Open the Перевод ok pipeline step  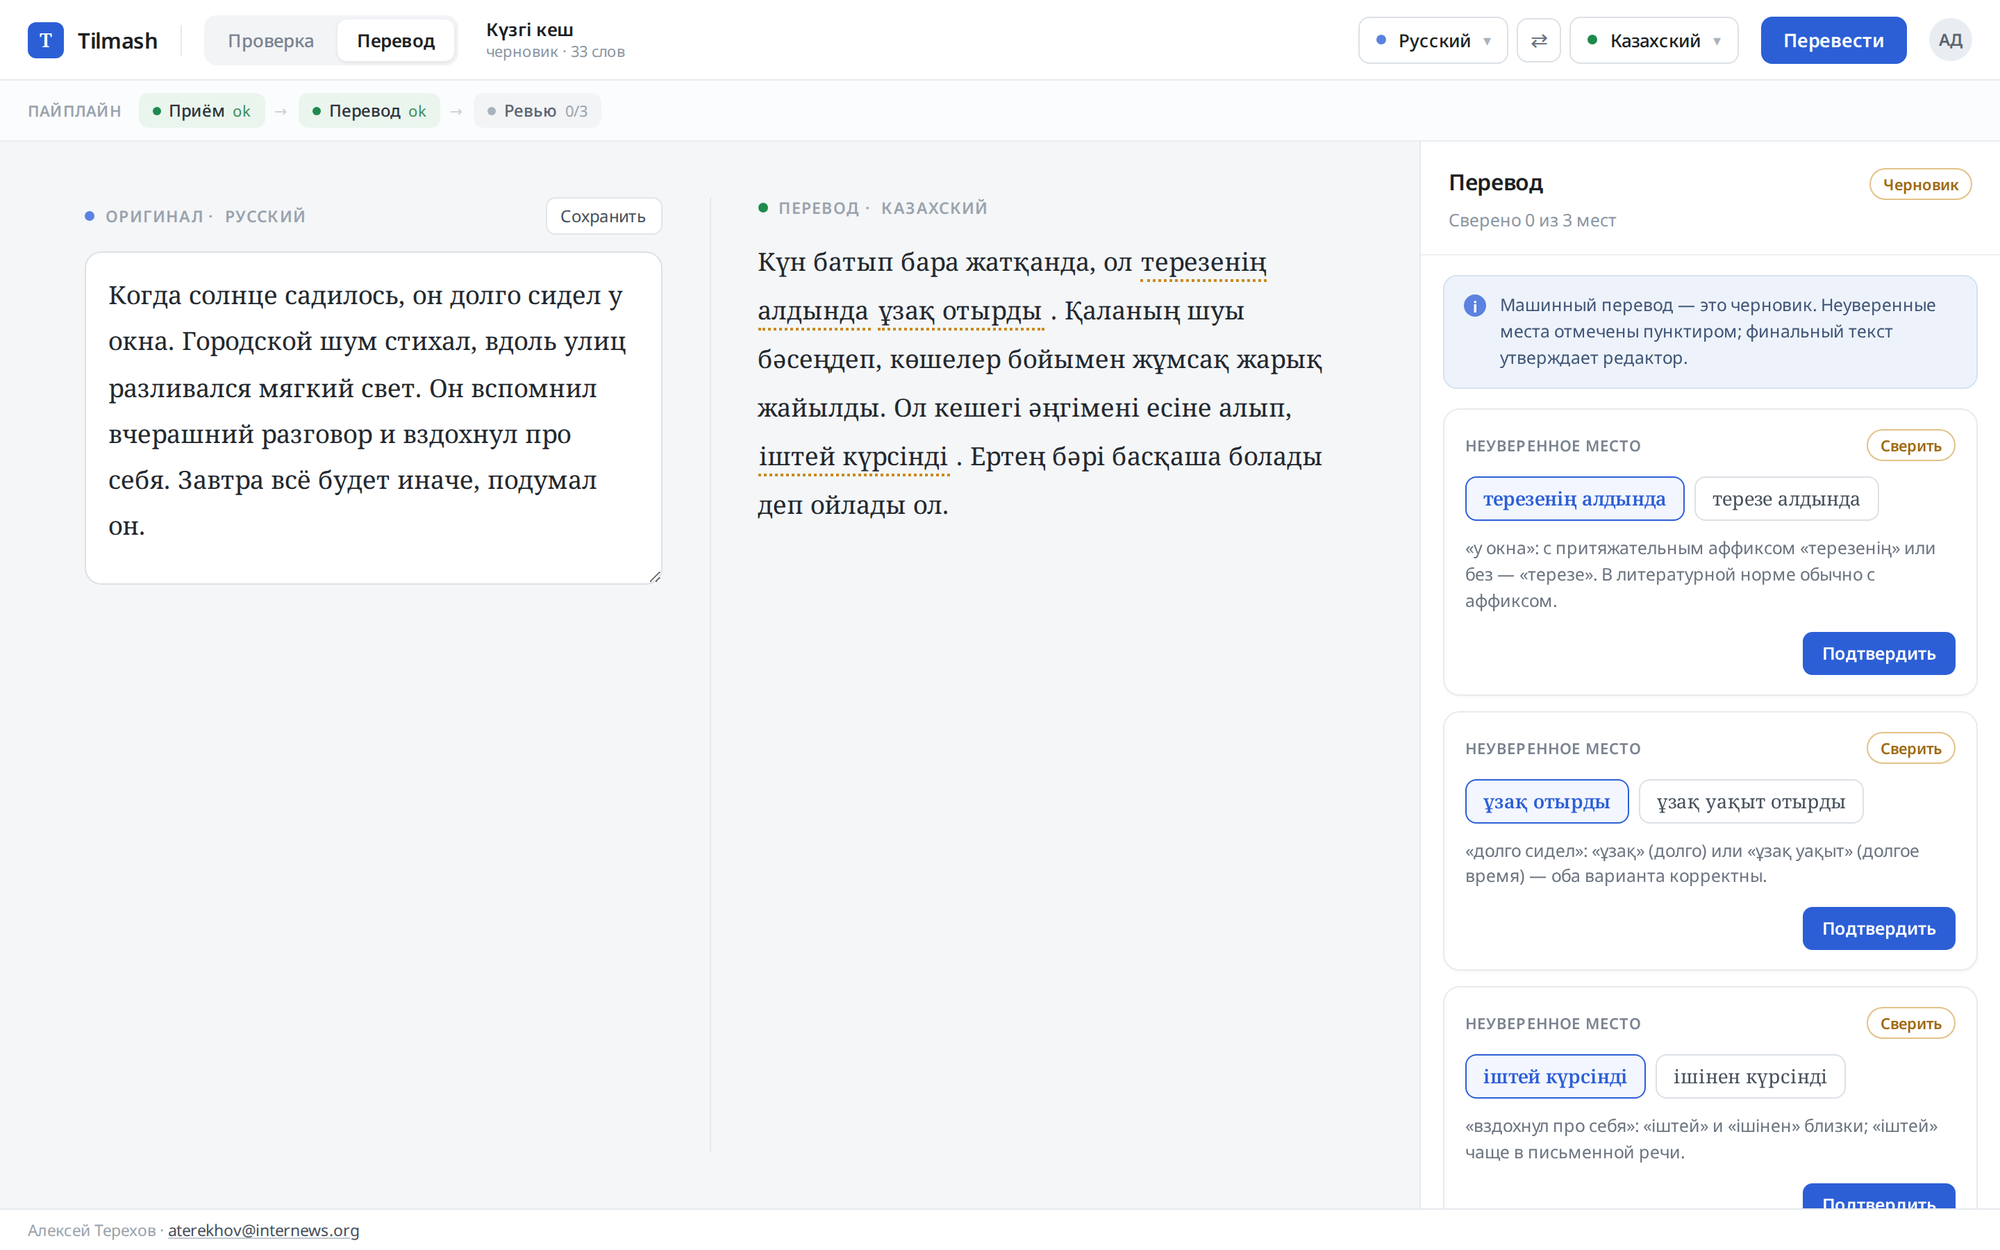pyautogui.click(x=369, y=111)
